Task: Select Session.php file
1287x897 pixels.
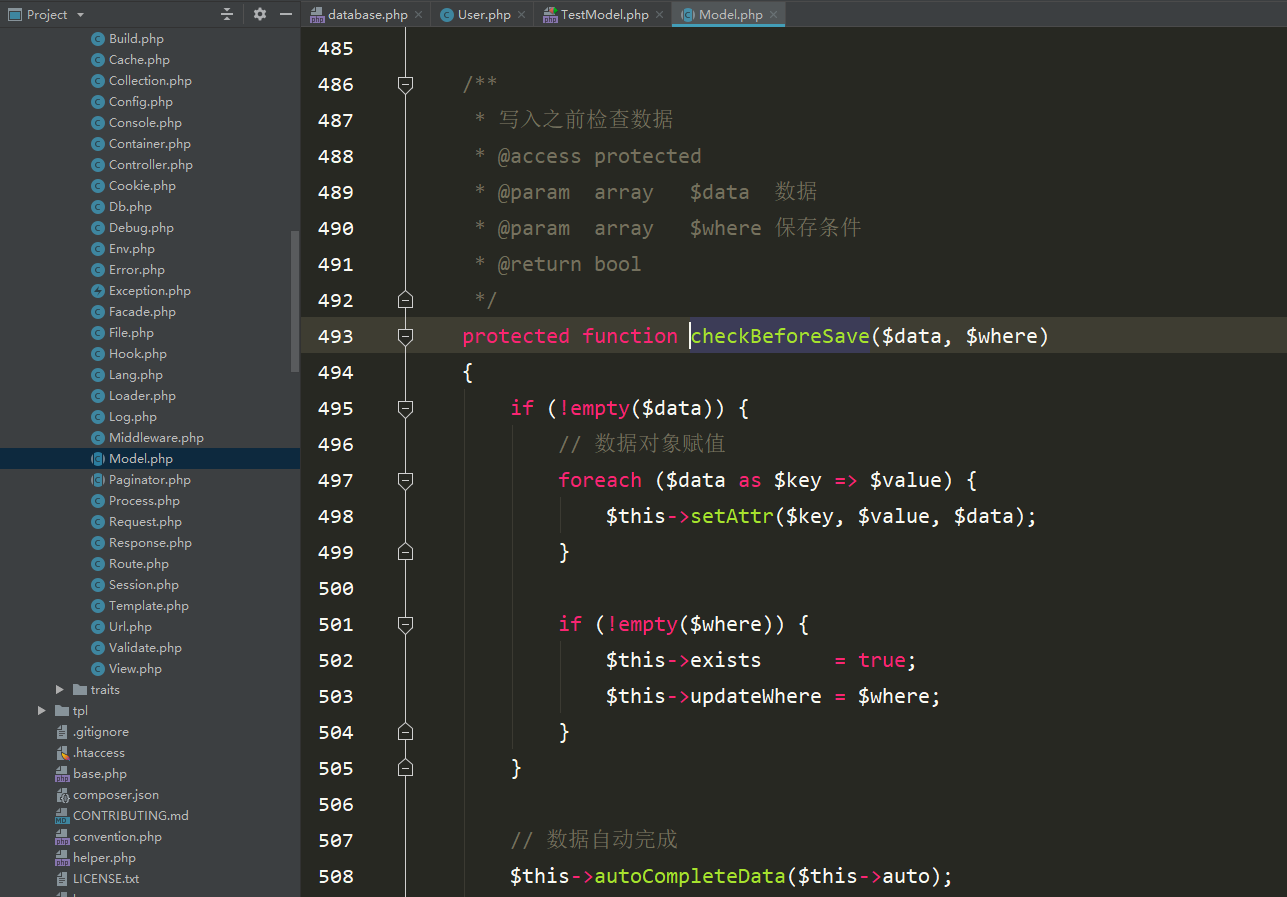Action: (x=144, y=585)
